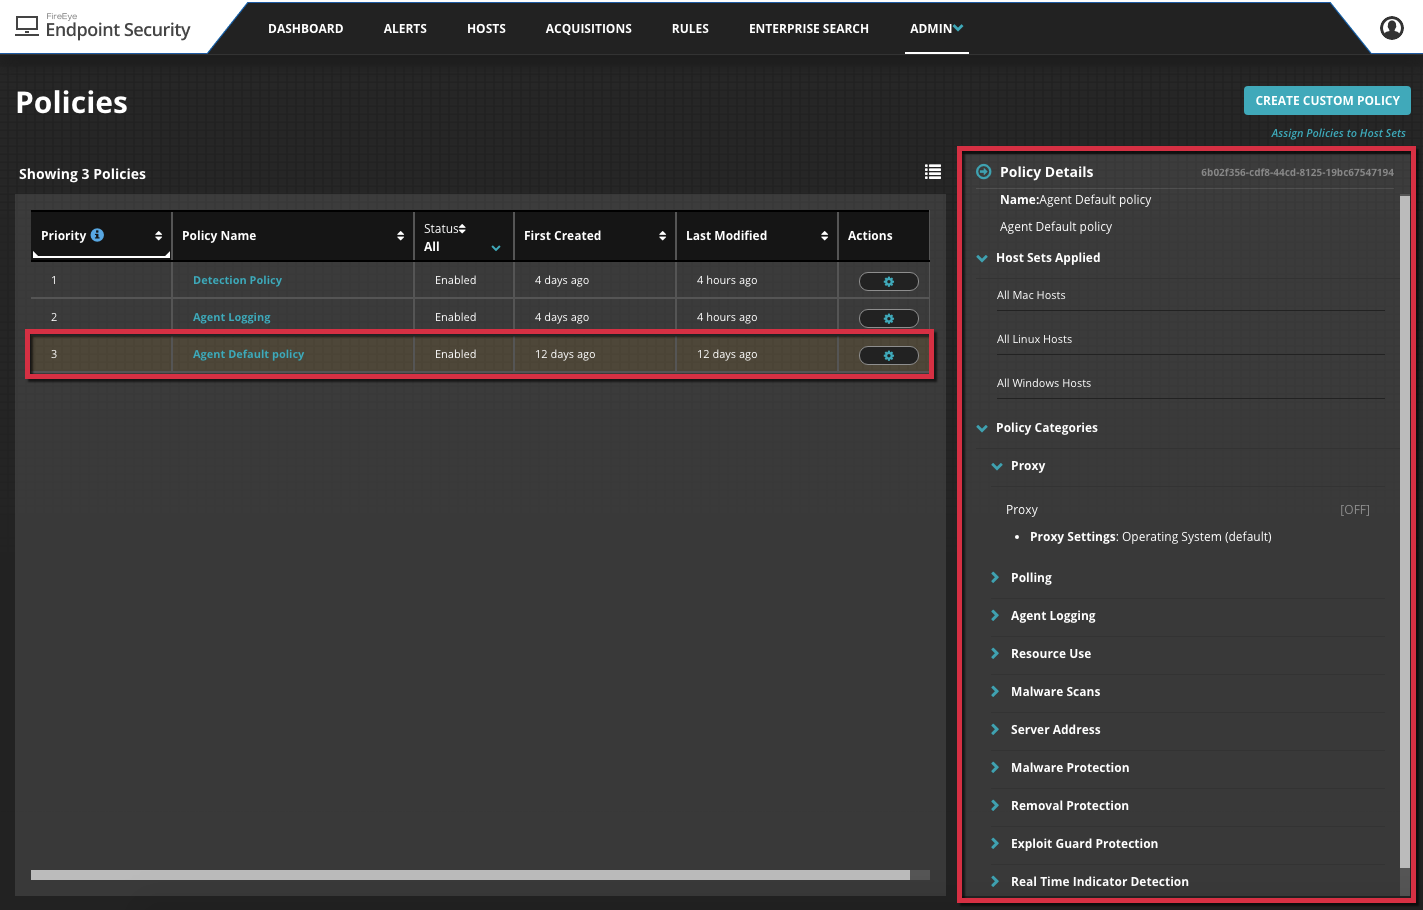Click the Create Custom Policy button
This screenshot has width=1423, height=910.
(1327, 100)
